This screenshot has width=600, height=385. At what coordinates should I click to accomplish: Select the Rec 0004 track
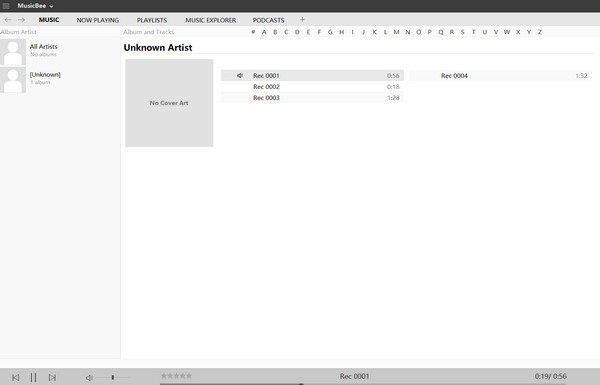click(x=501, y=76)
